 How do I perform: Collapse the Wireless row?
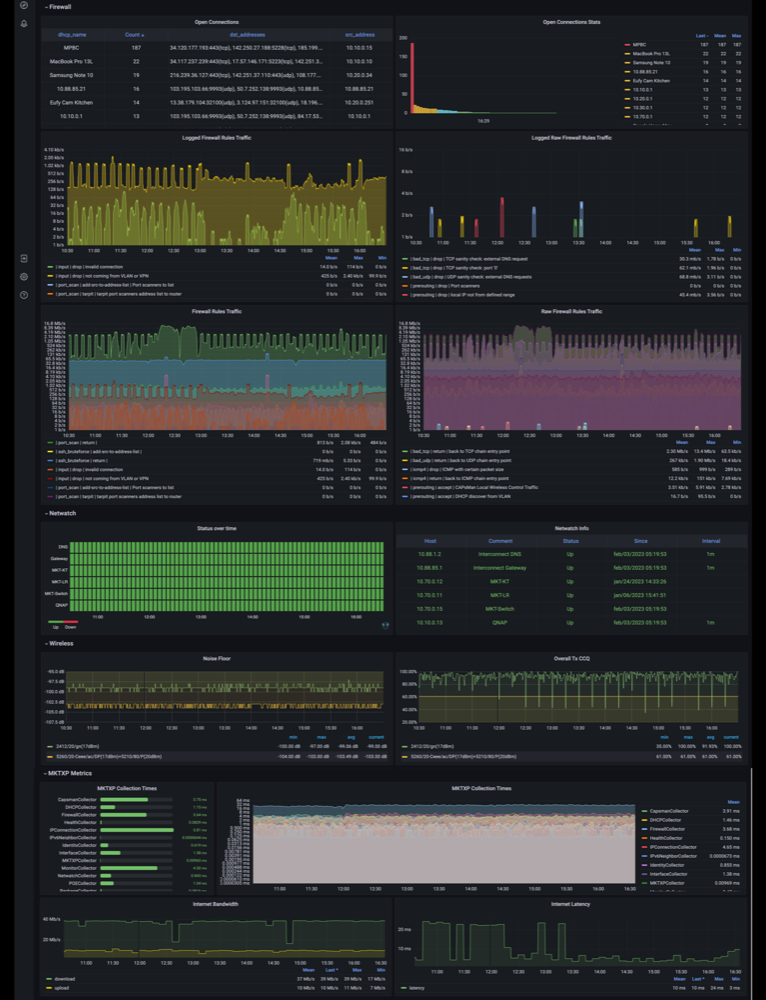pos(59,643)
